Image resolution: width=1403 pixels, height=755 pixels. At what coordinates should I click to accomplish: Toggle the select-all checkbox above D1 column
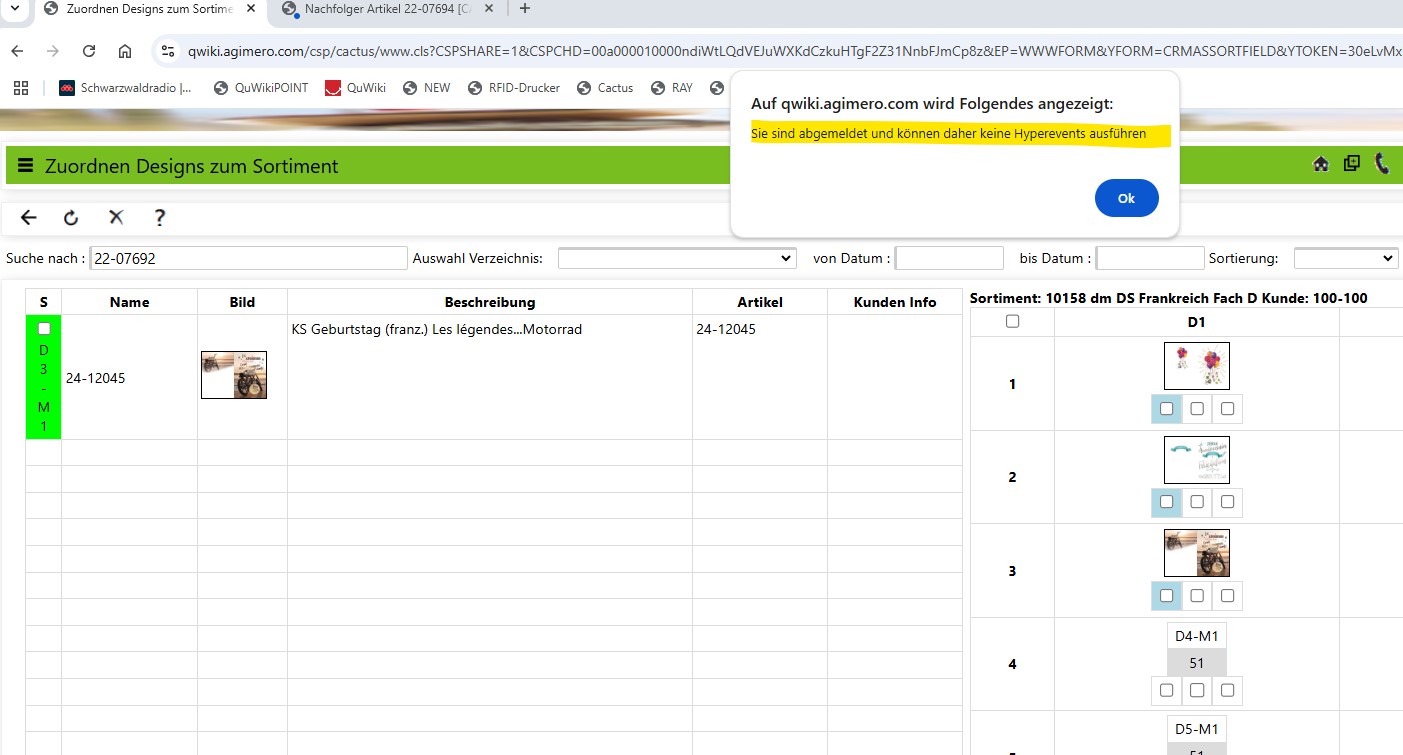(1012, 322)
